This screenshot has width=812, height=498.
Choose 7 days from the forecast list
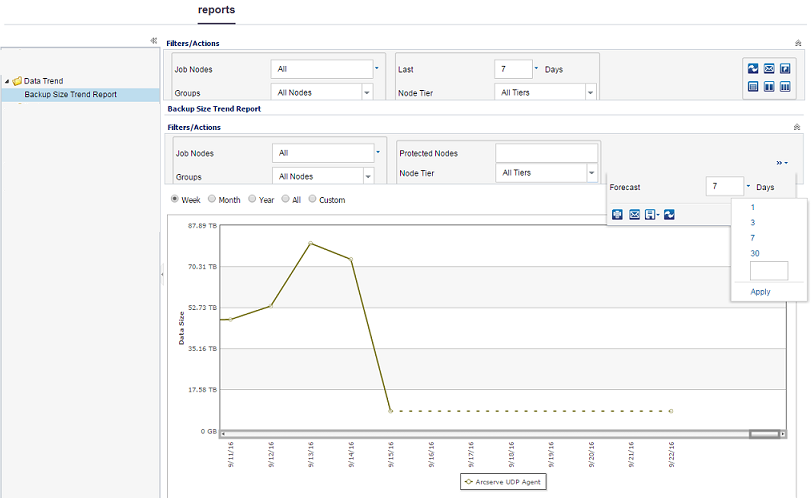coord(752,238)
